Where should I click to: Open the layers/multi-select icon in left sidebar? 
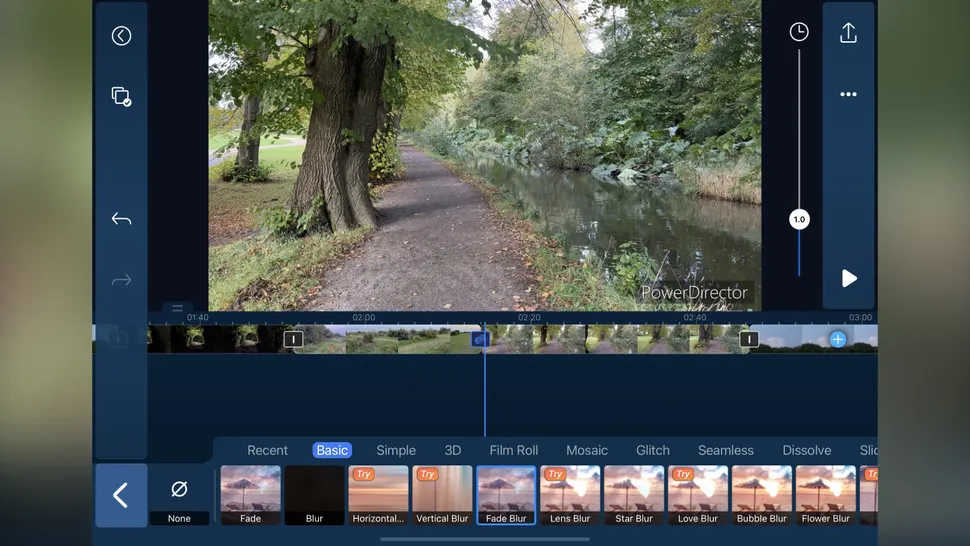click(121, 97)
